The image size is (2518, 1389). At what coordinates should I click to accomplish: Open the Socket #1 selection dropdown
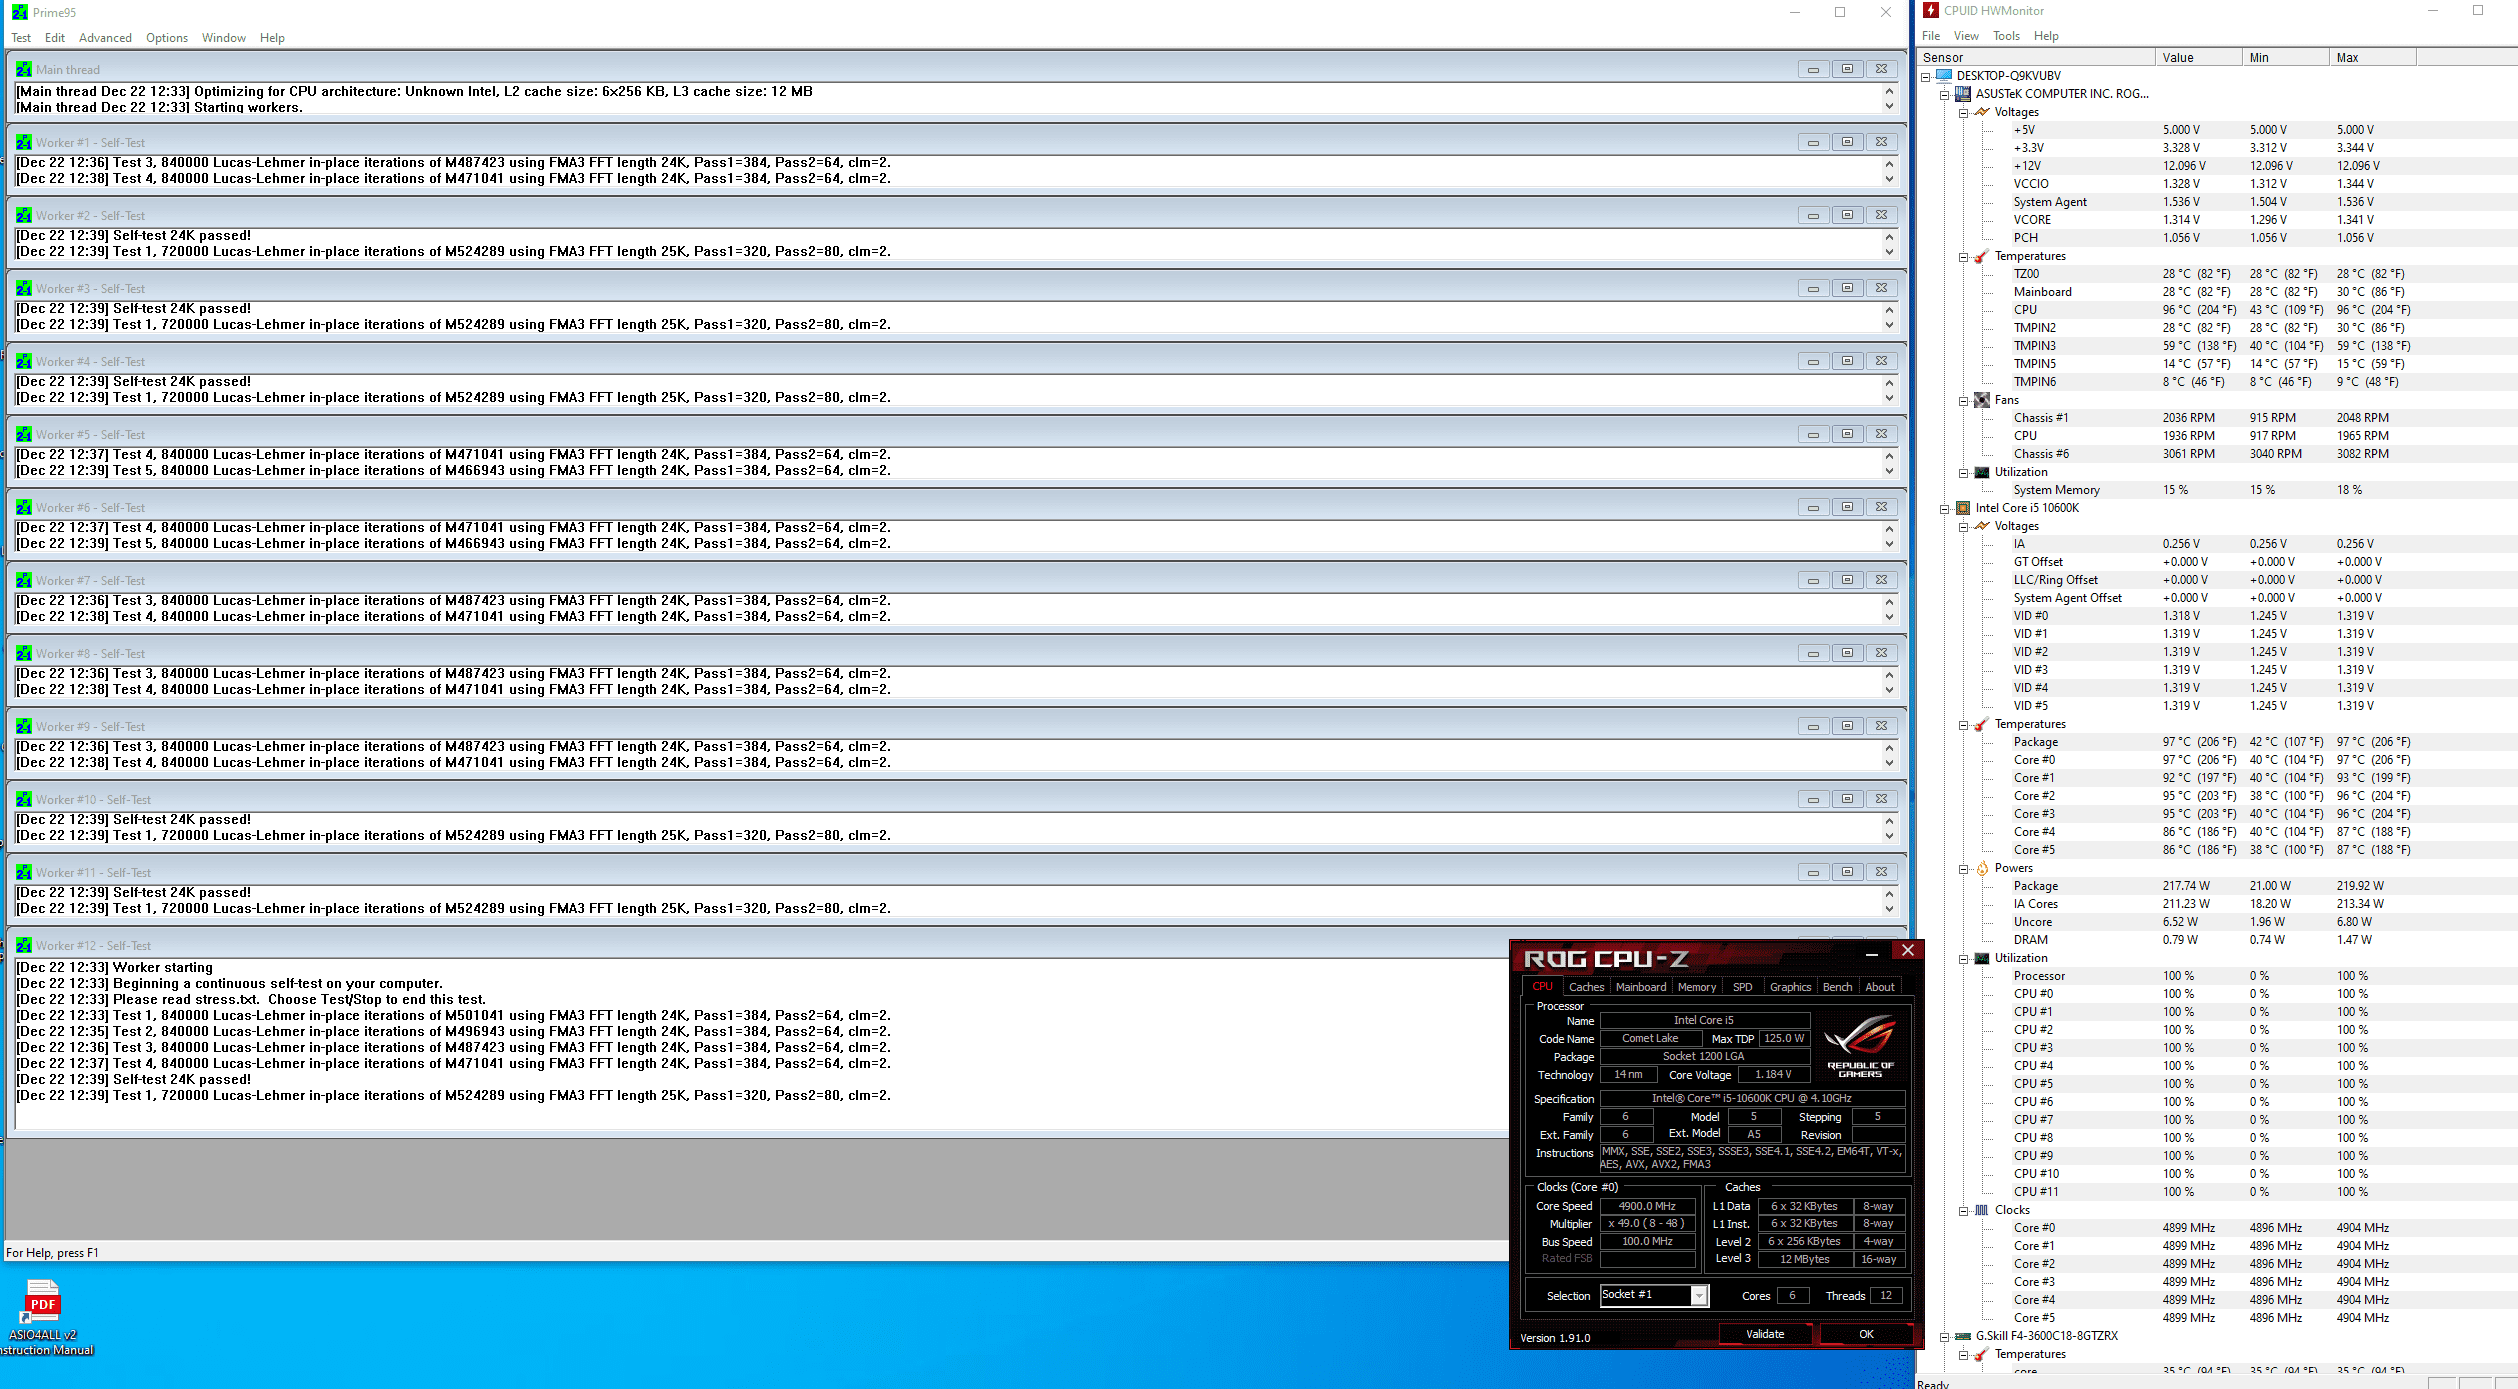1698,1296
